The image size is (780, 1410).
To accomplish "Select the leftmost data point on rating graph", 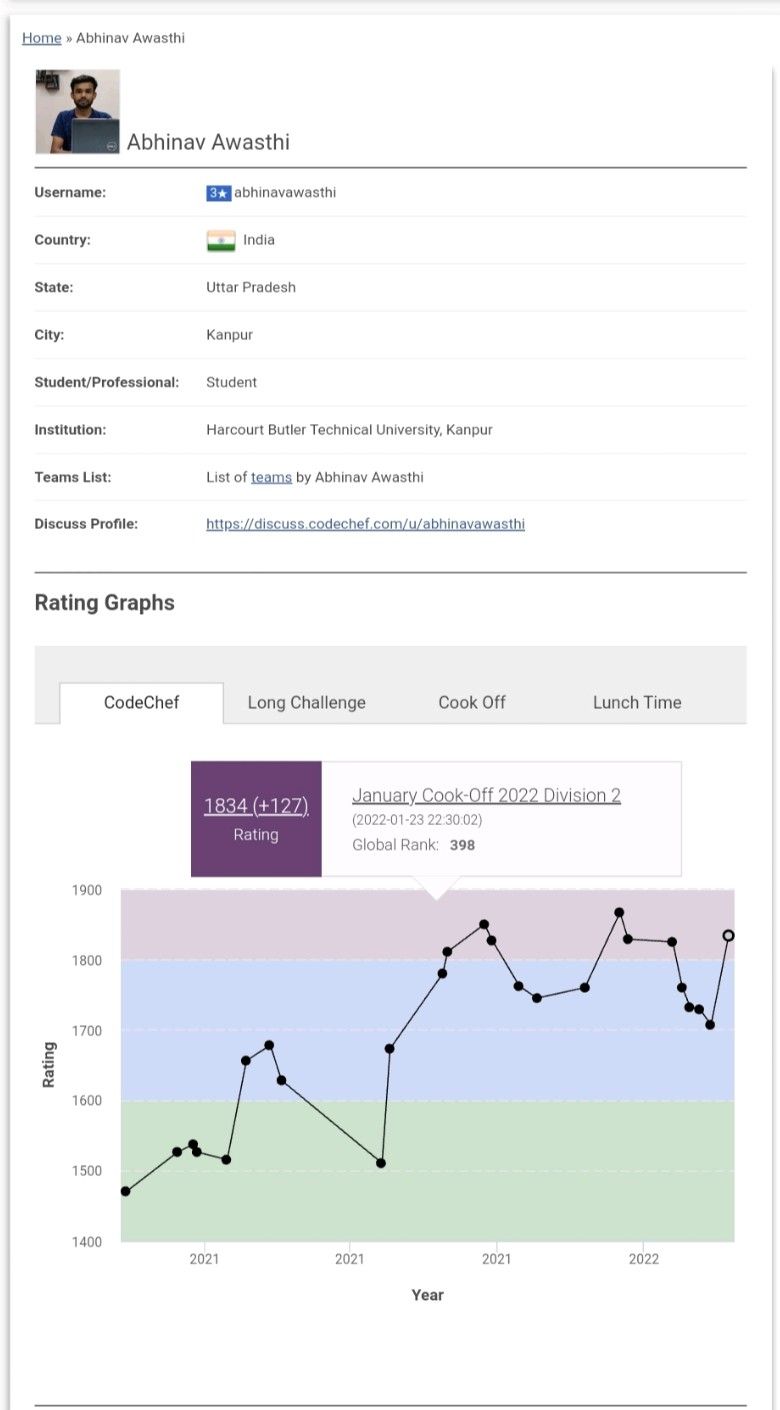I will (125, 1191).
